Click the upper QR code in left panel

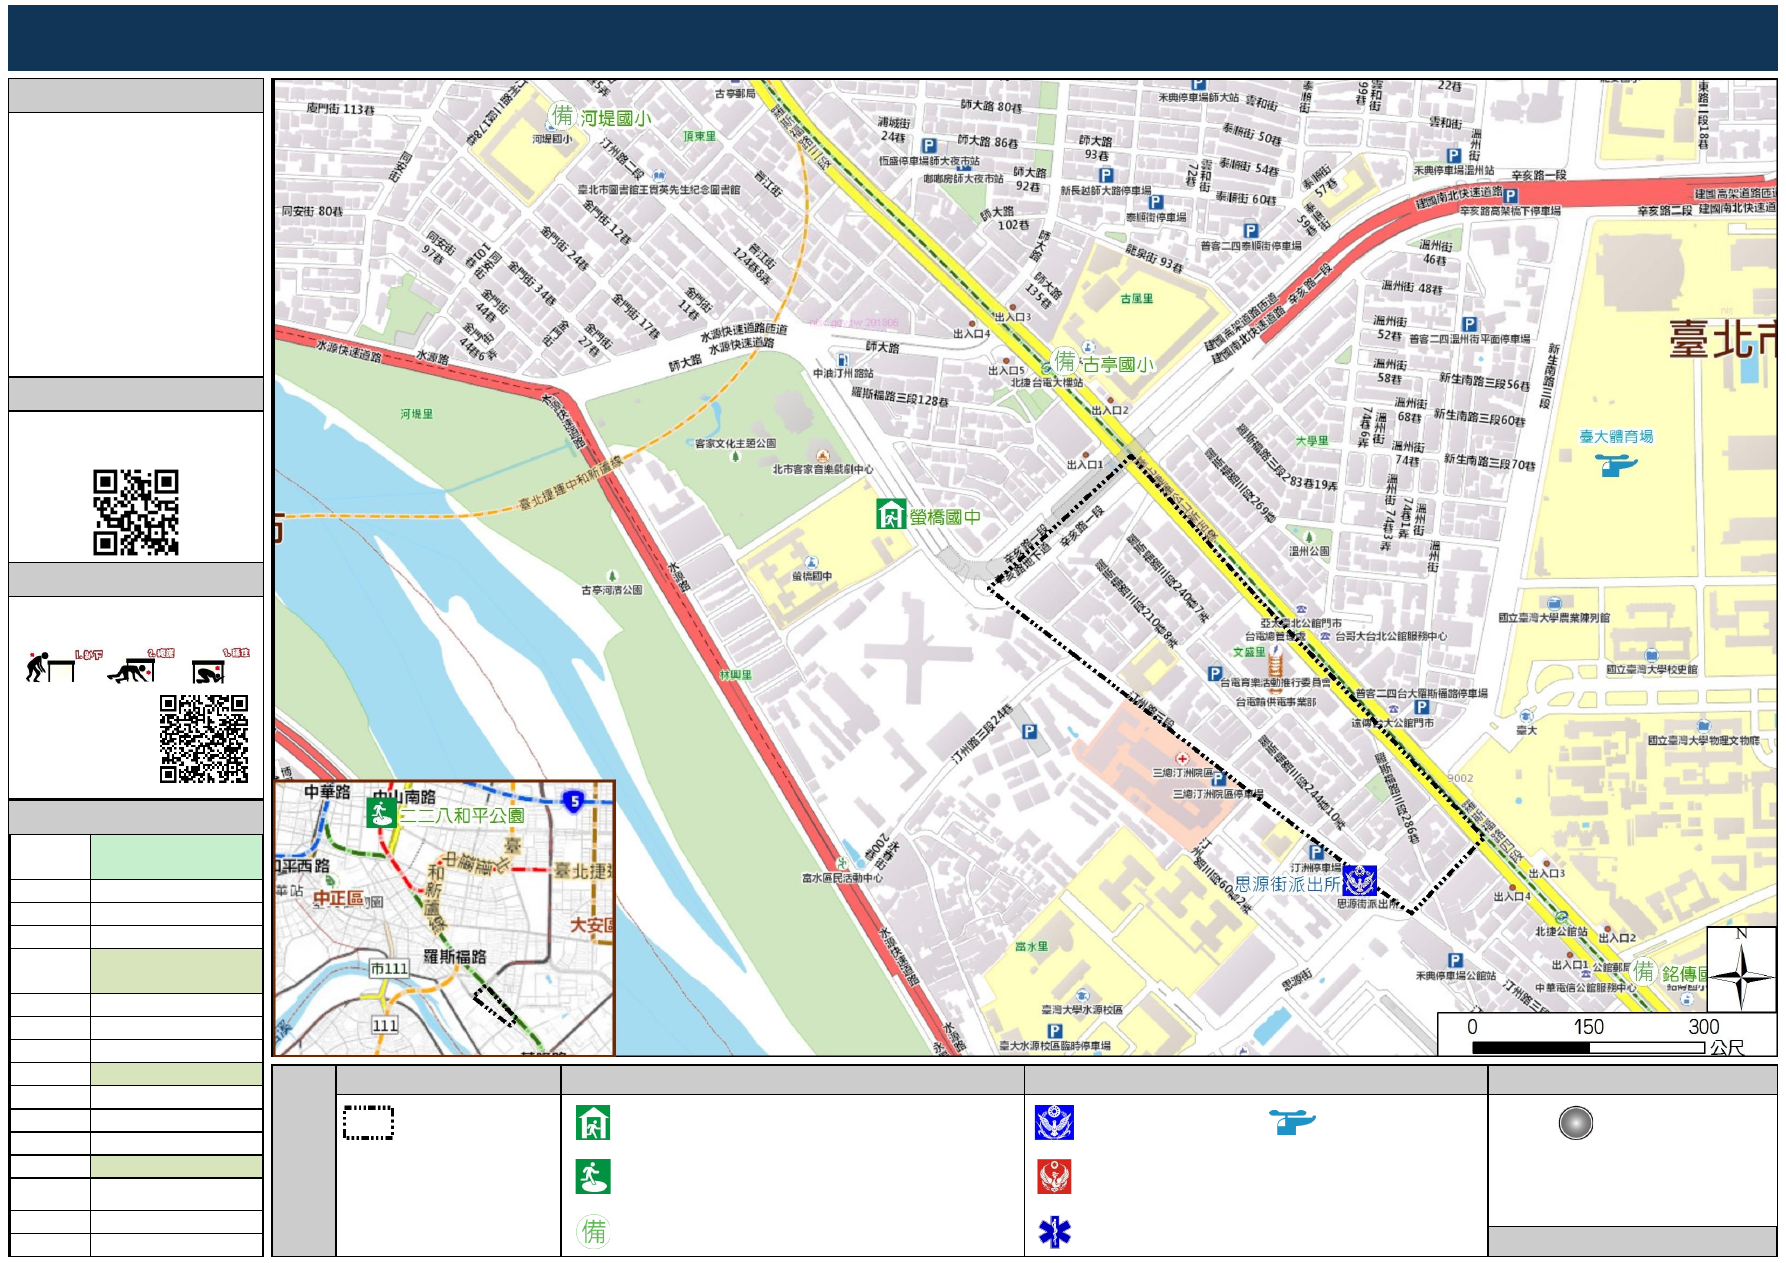click(x=136, y=512)
